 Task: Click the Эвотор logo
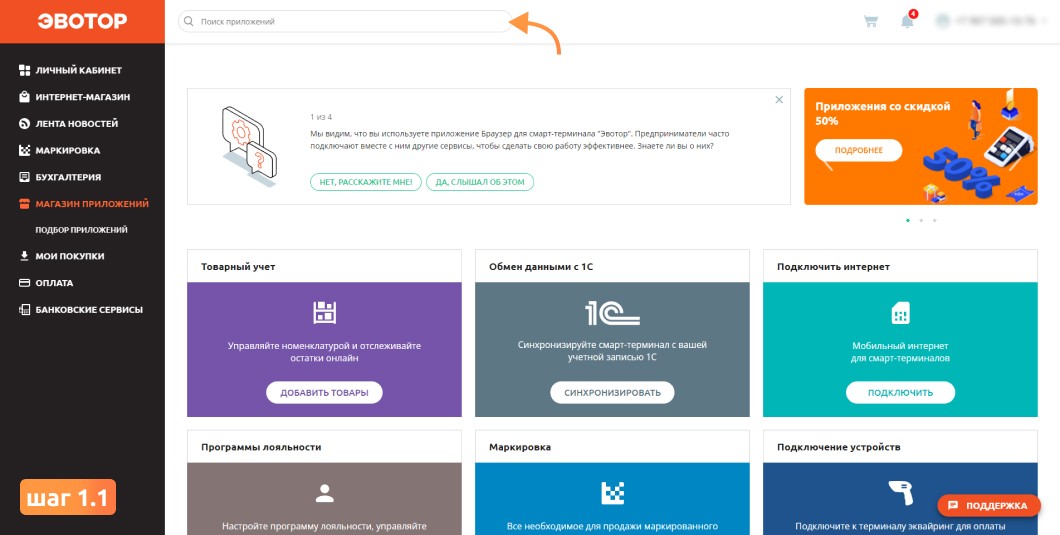(82, 21)
